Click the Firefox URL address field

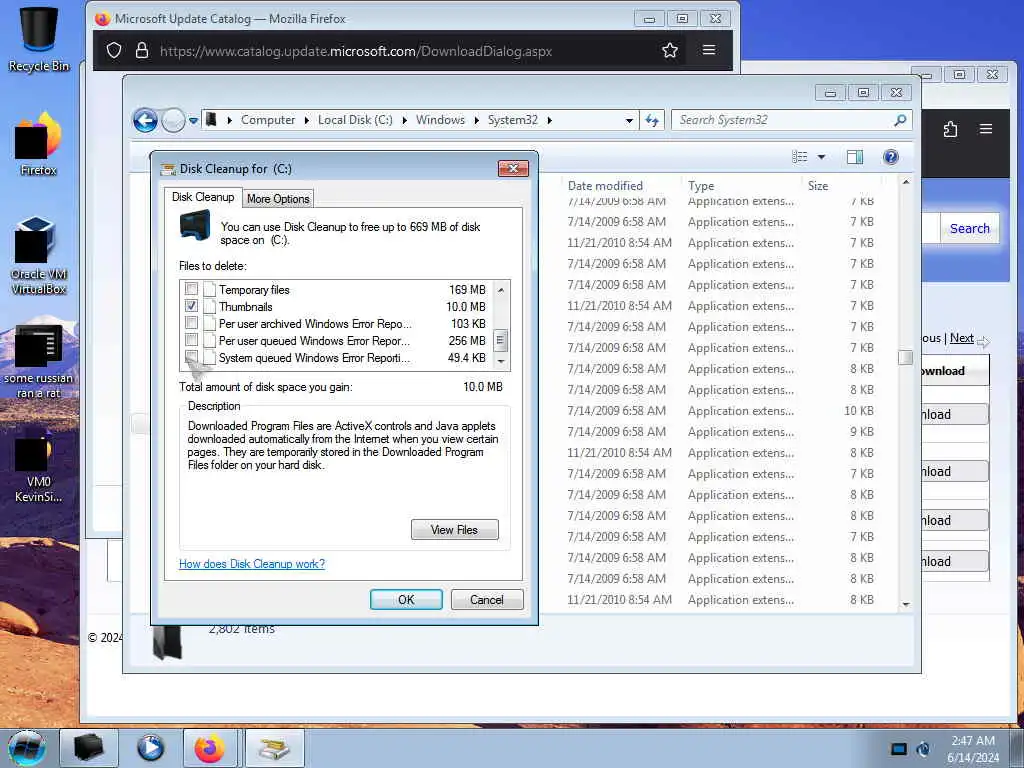click(x=356, y=51)
